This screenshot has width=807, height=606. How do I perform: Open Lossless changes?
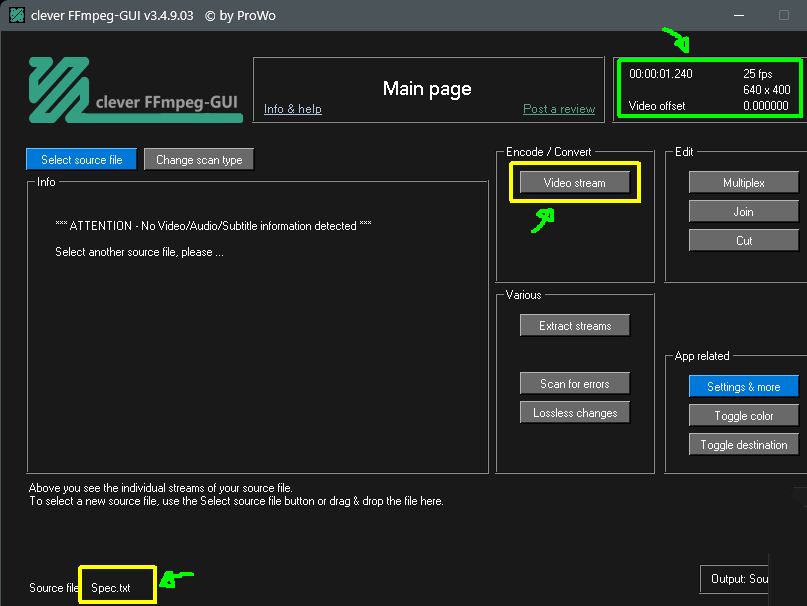tap(574, 413)
